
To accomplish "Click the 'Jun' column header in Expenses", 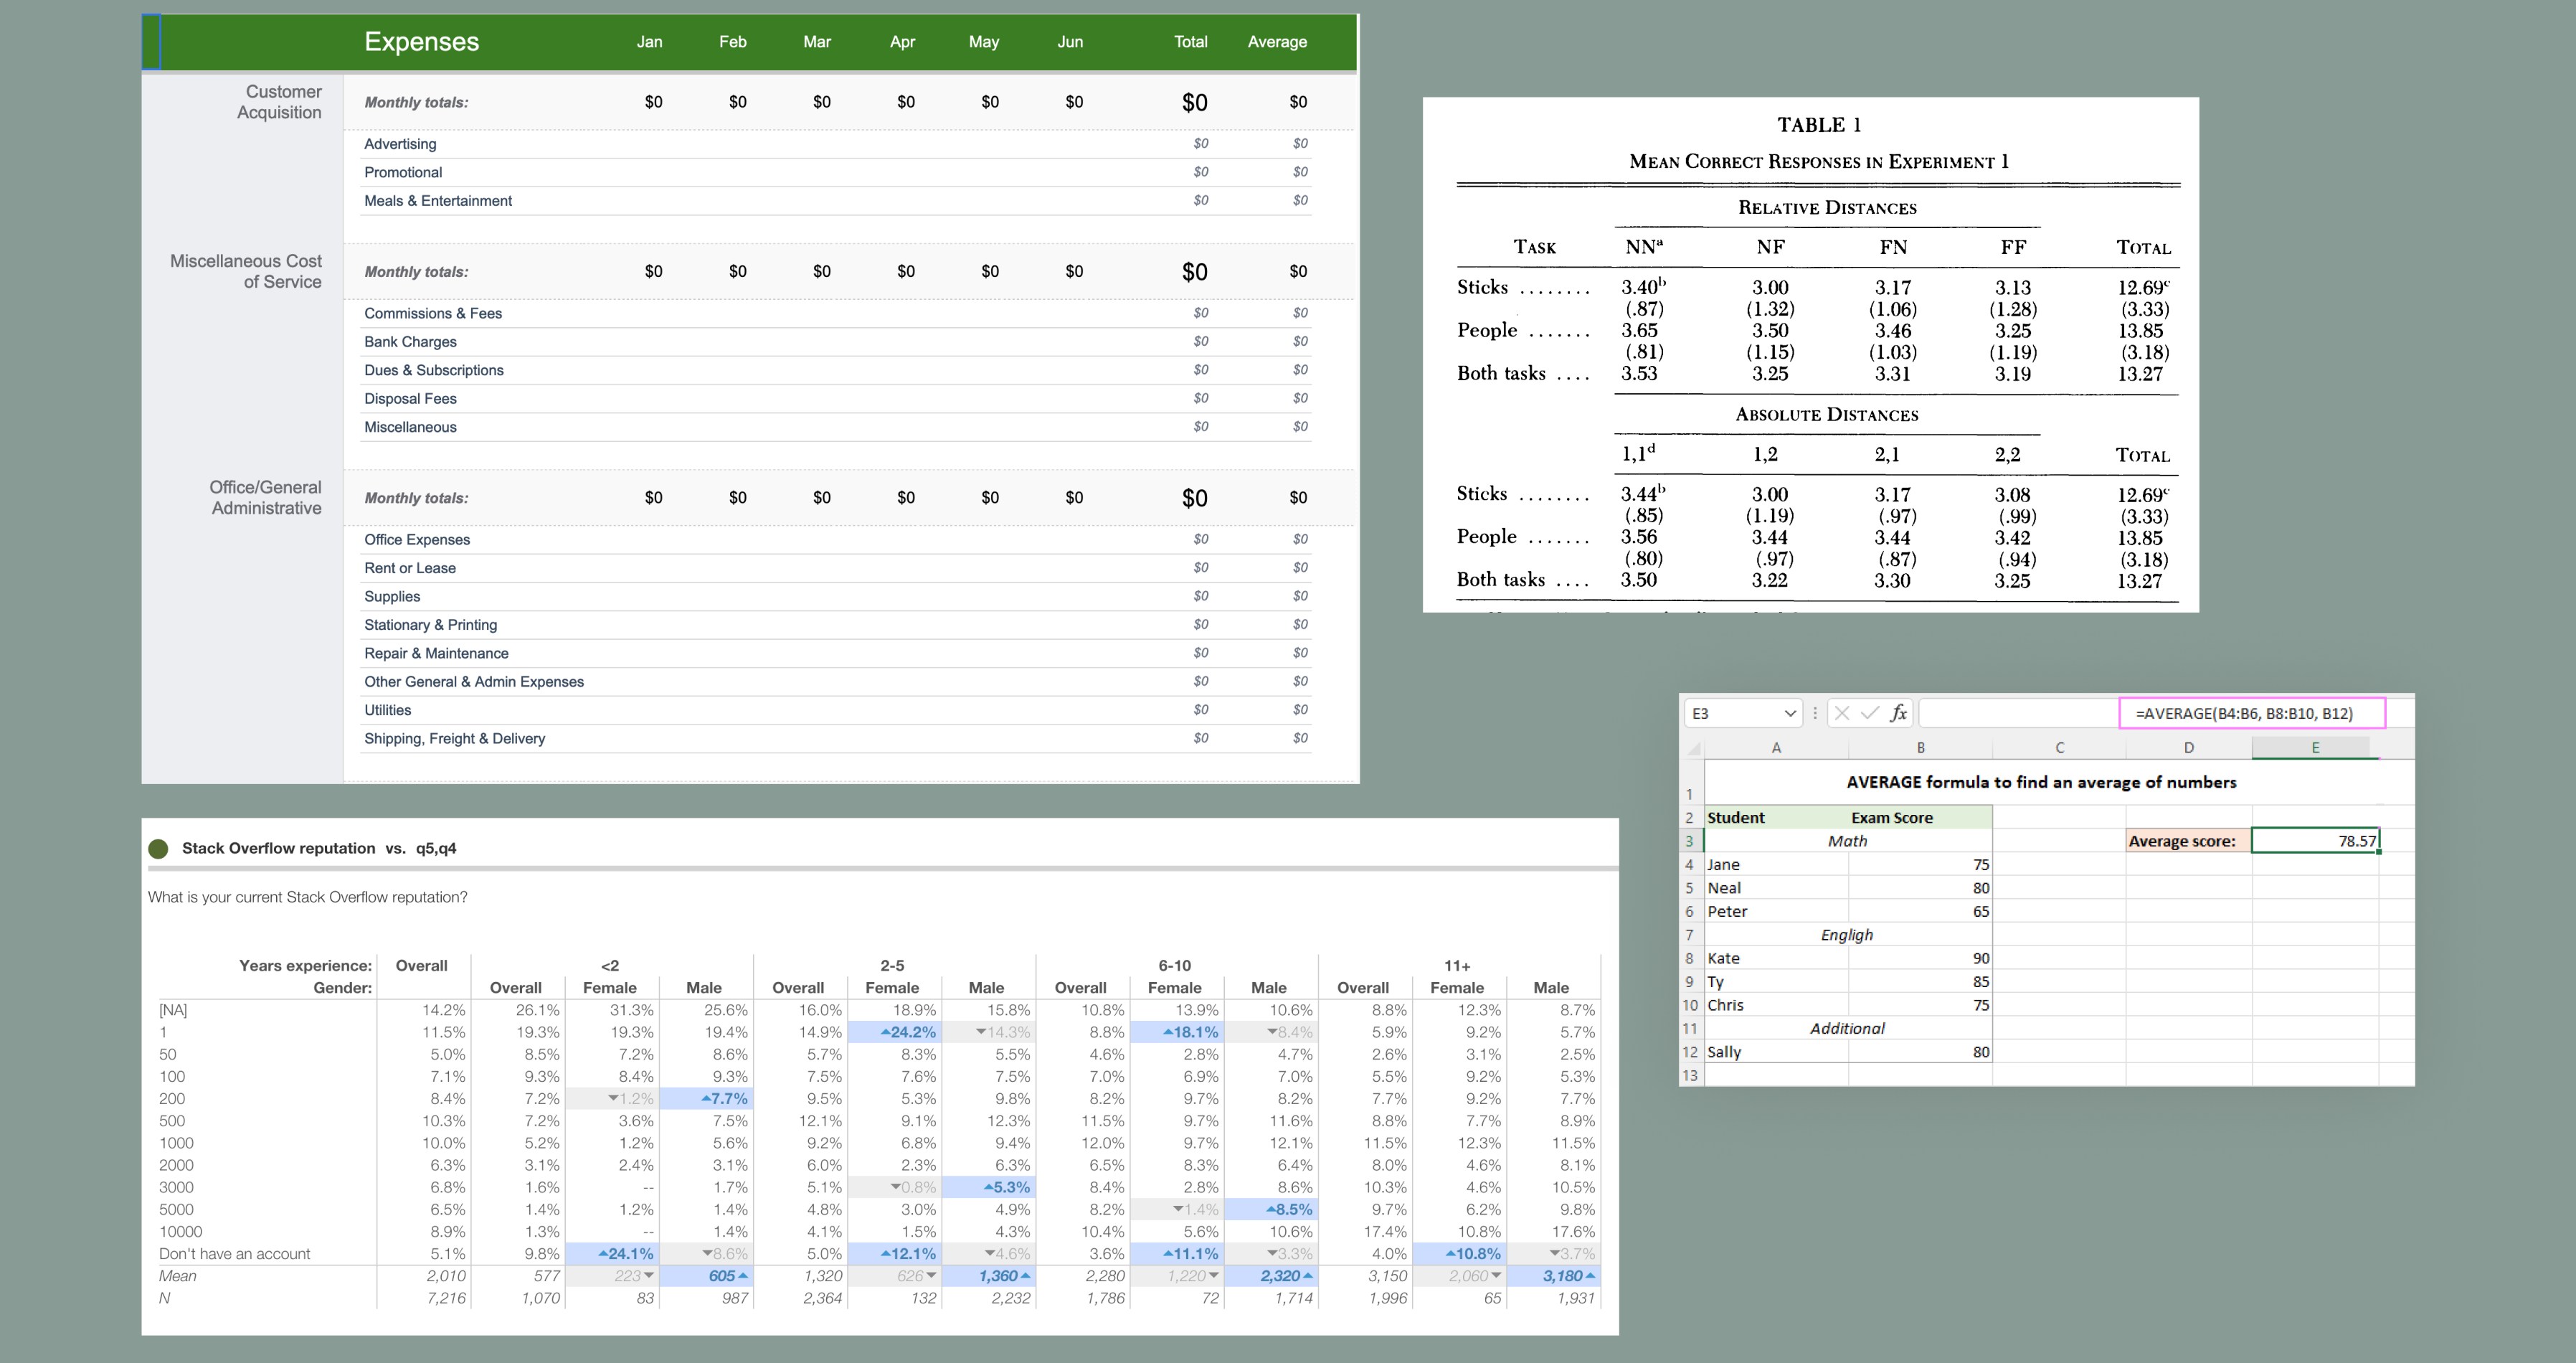I will [x=1070, y=42].
